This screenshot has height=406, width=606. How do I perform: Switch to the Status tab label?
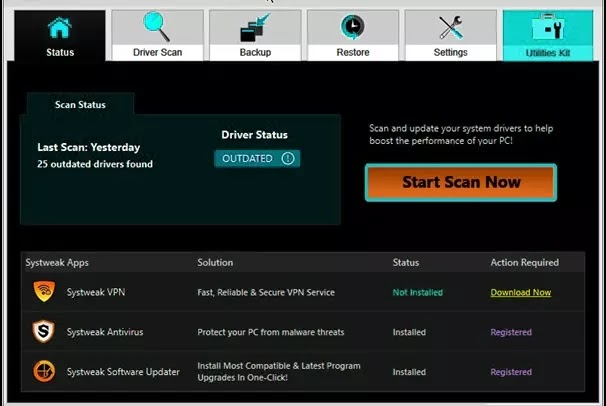click(x=60, y=52)
